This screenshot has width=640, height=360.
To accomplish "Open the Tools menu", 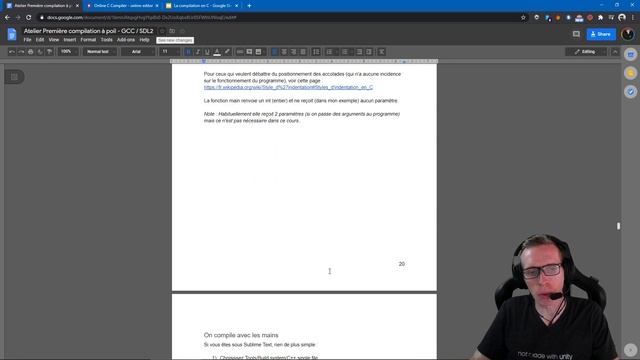I will coord(107,40).
